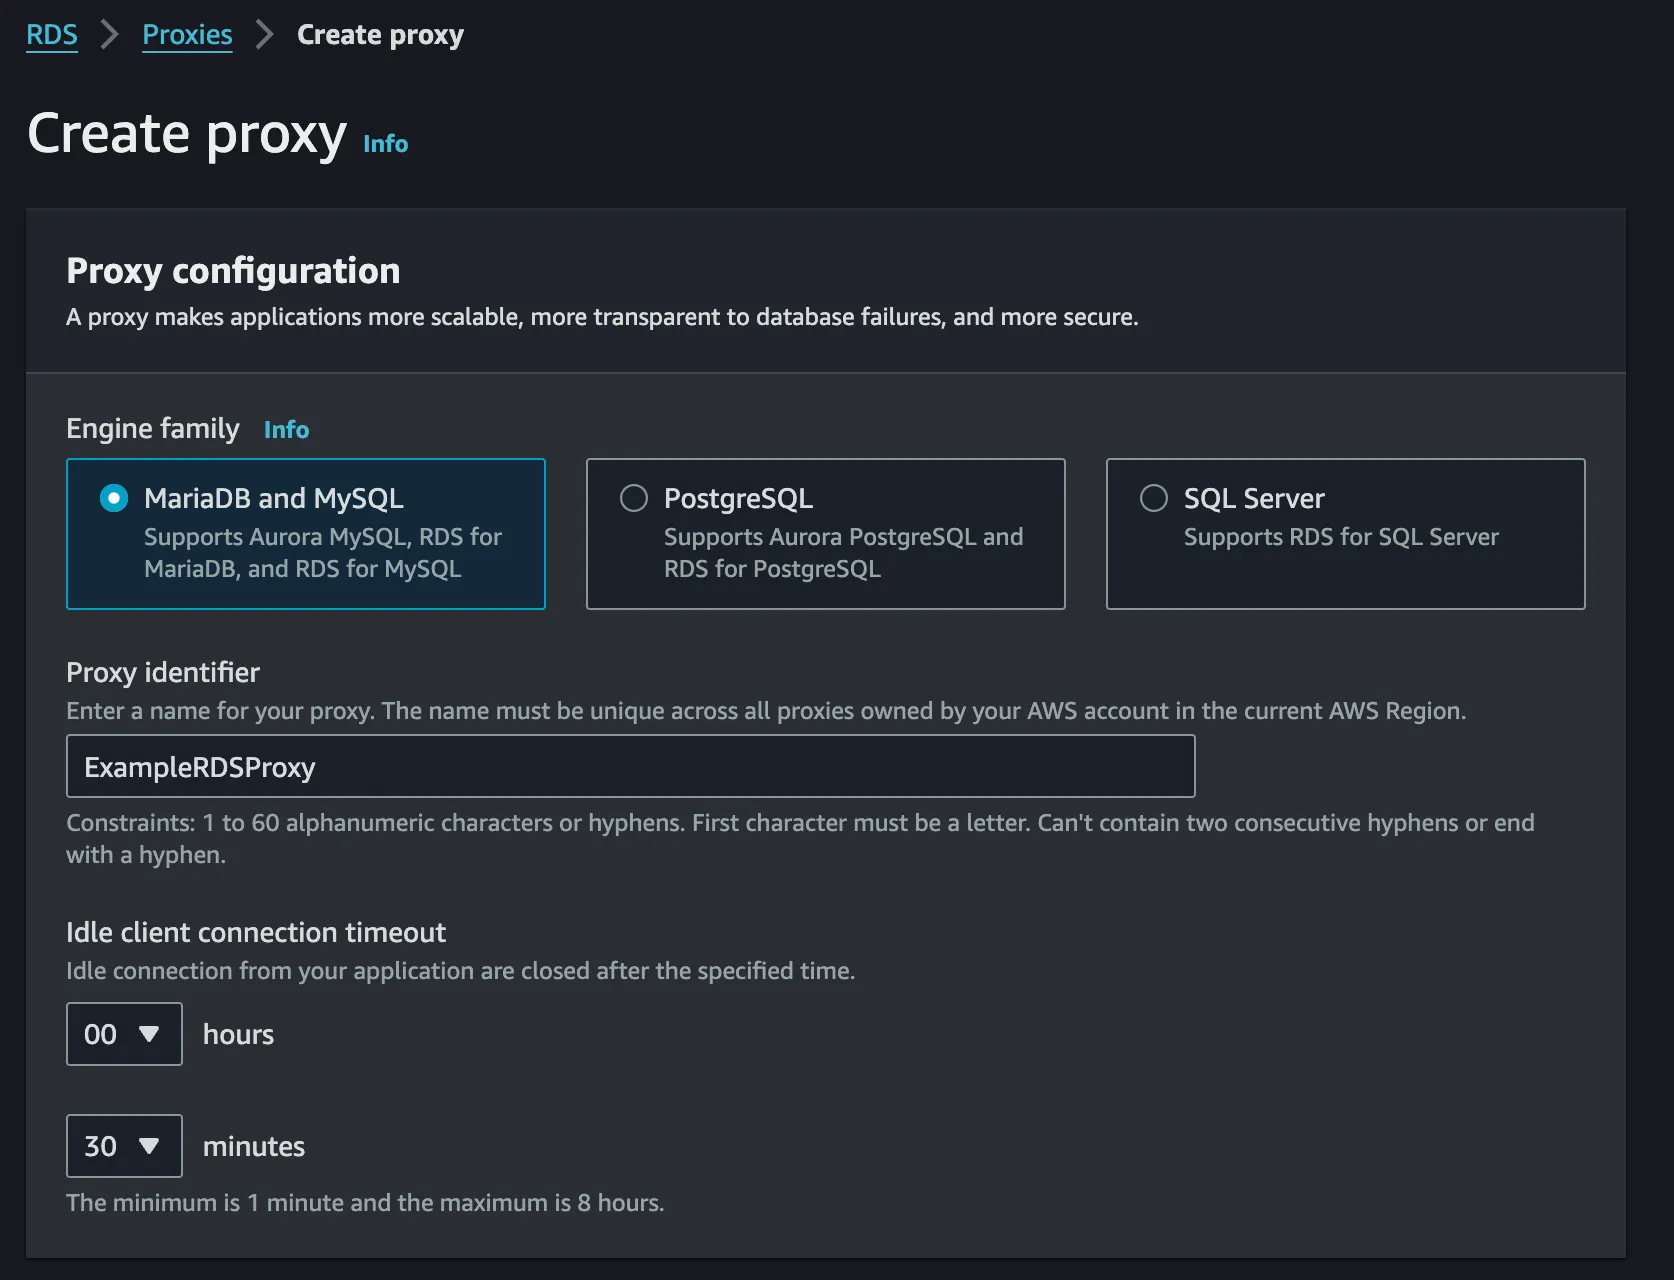This screenshot has width=1674, height=1280.
Task: Click the Create proxy breadcrumb item
Action: coord(380,35)
